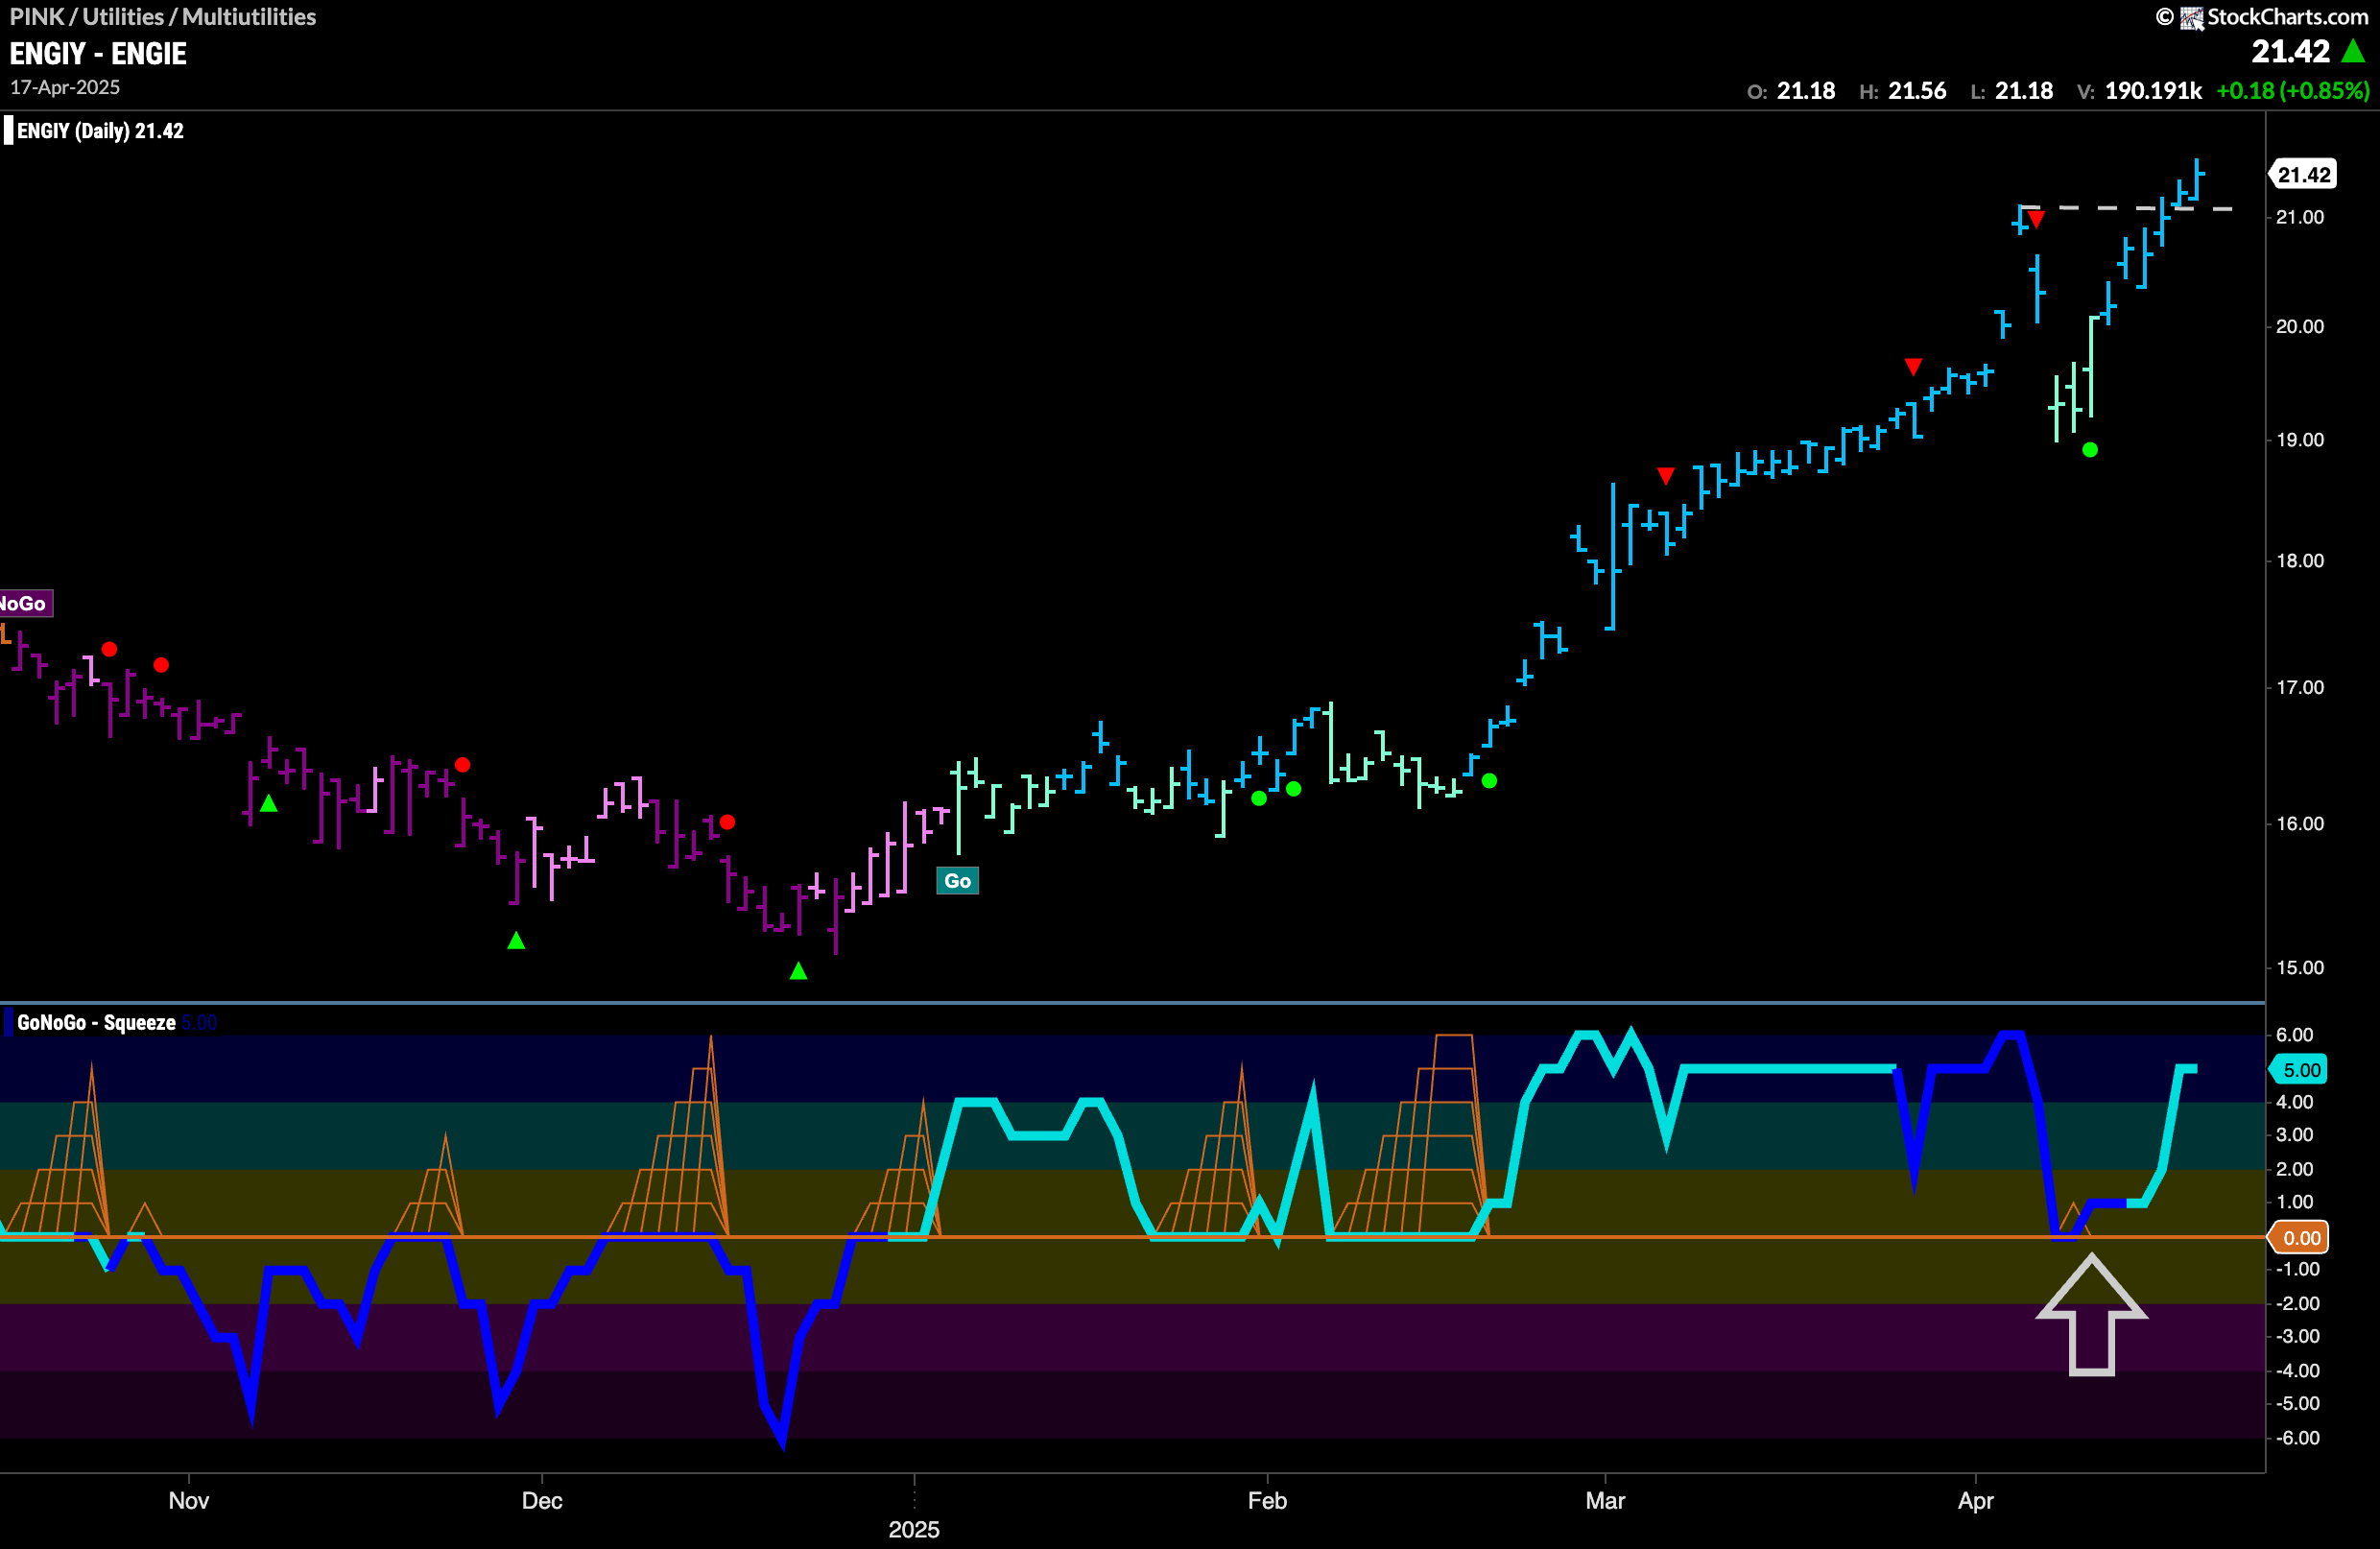Viewport: 2380px width, 1549px height.
Task: Click the Dec label on the time axis
Action: point(542,1500)
